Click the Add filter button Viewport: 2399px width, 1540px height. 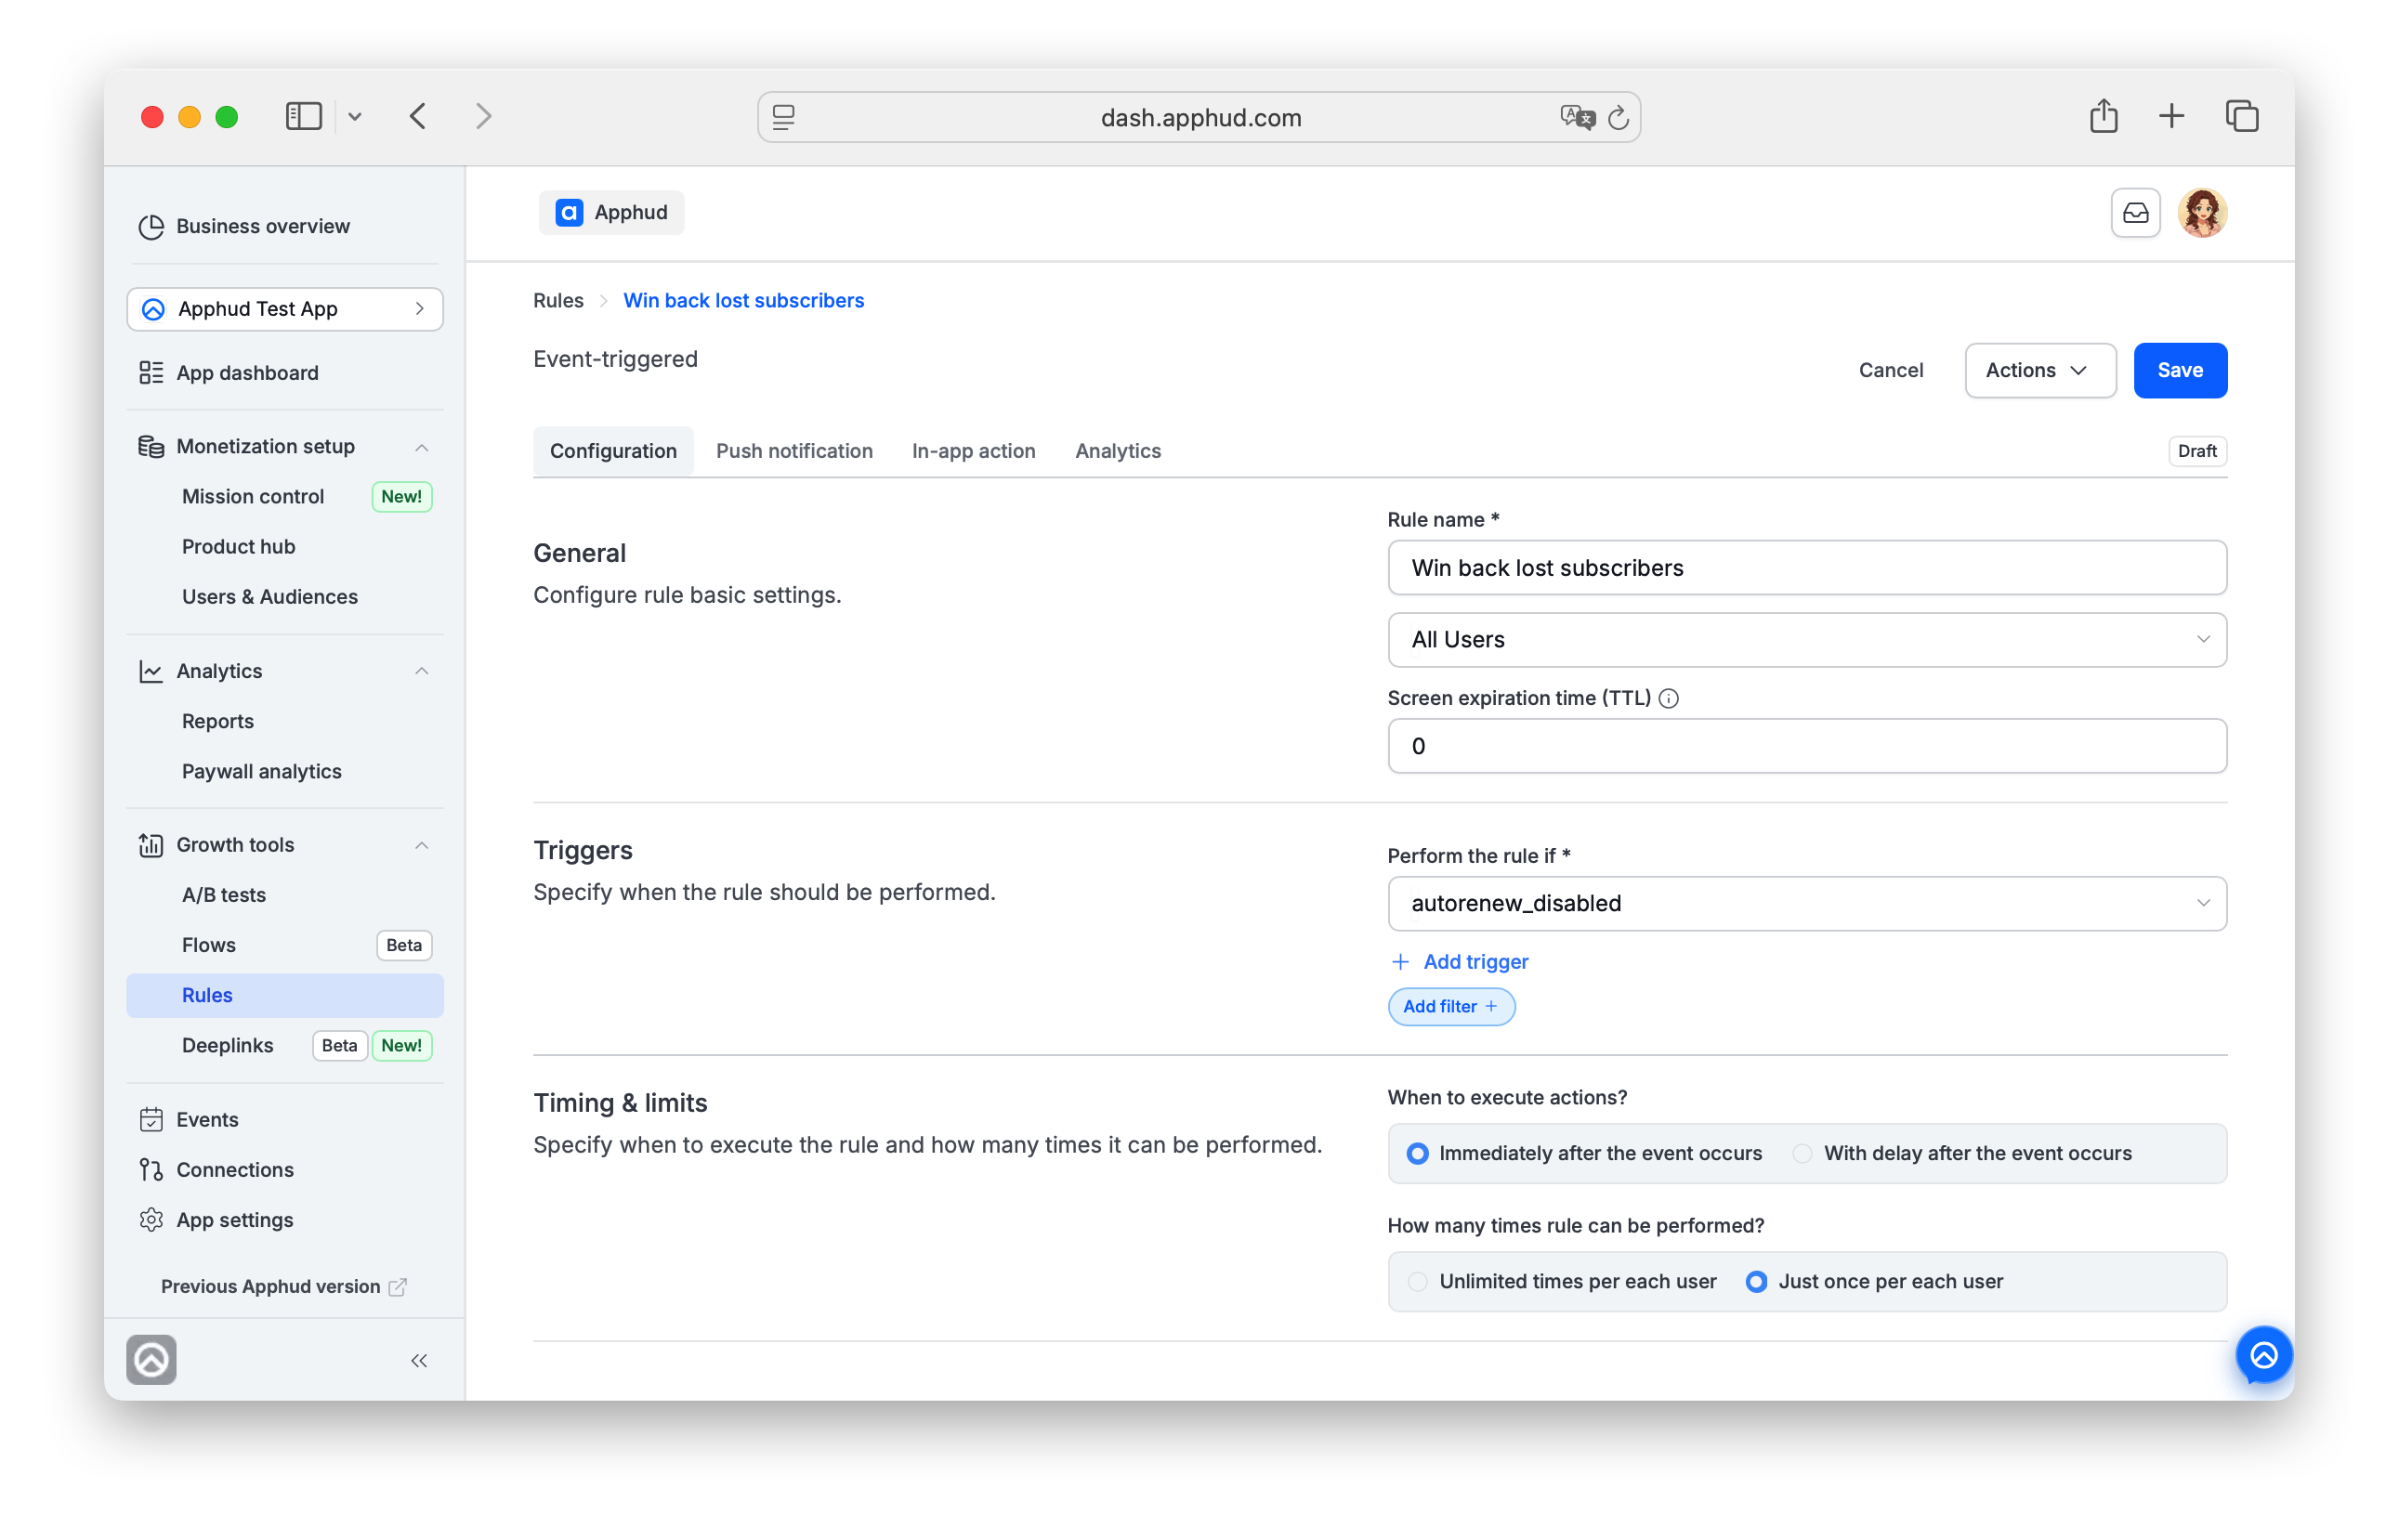click(1450, 1006)
